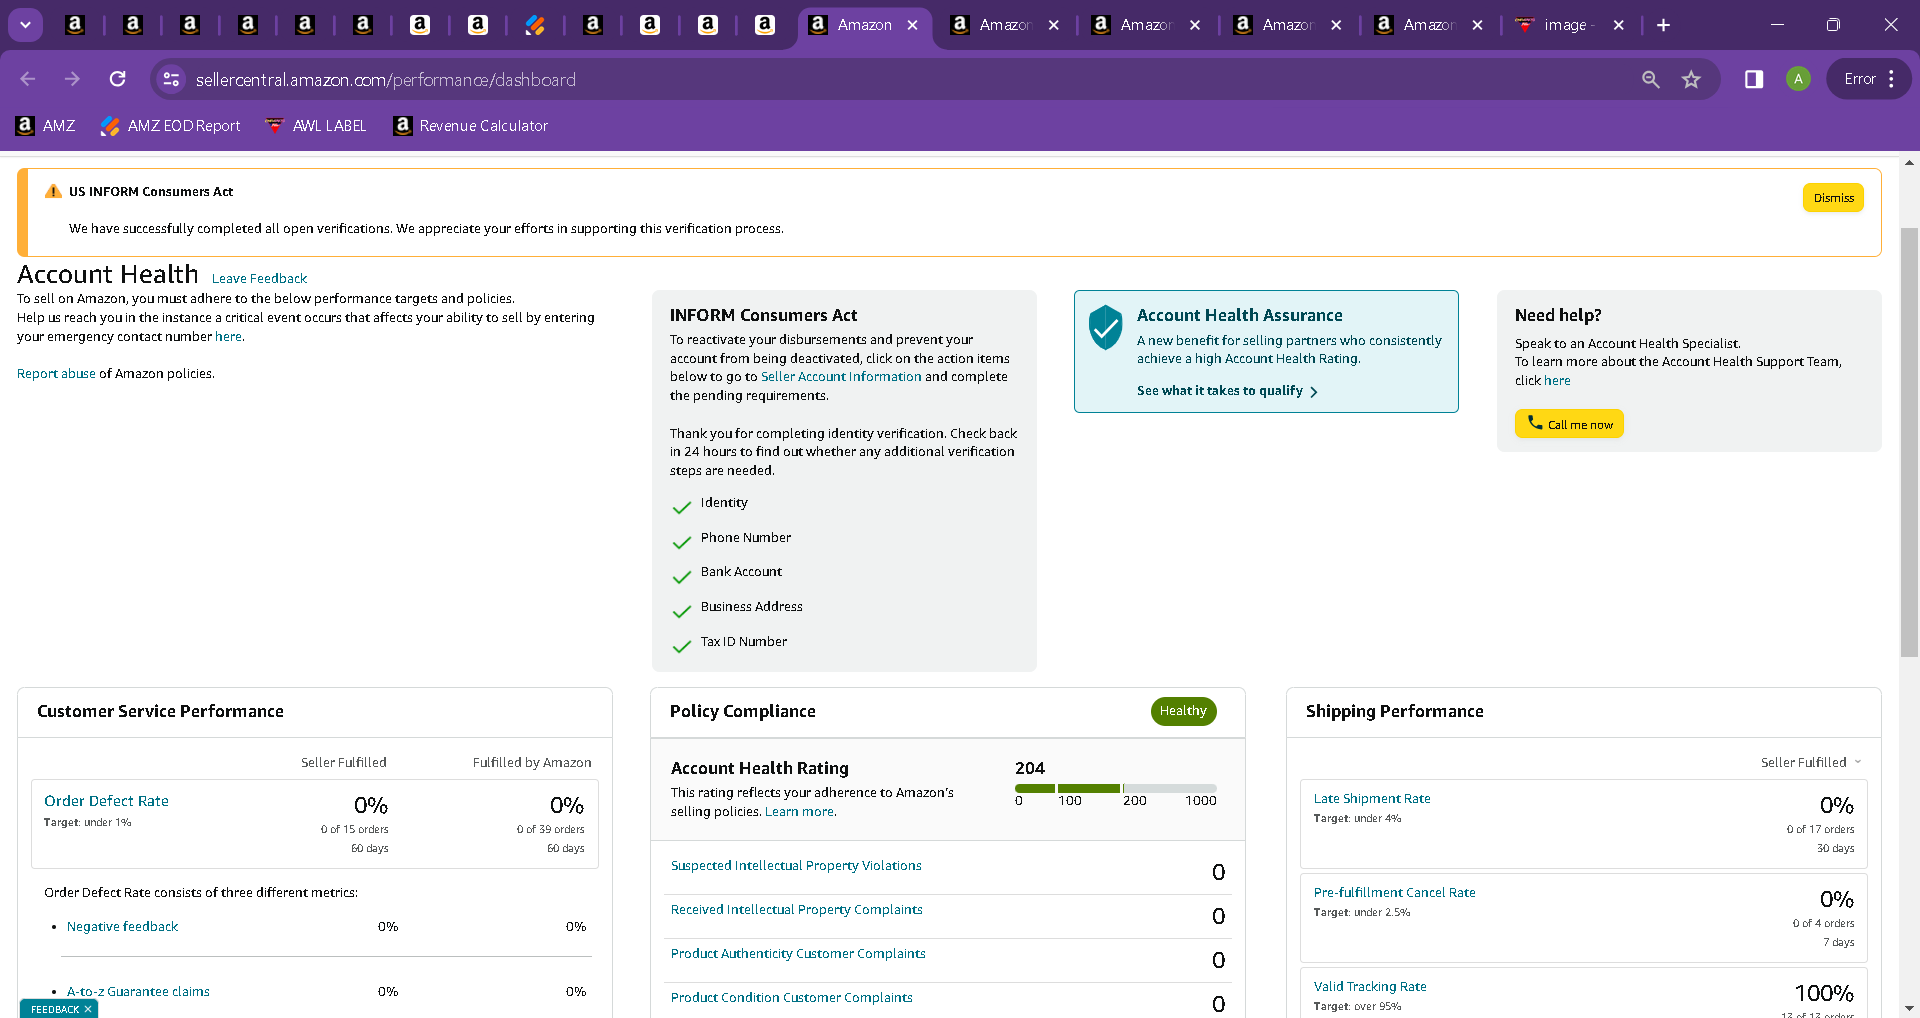Dismiss the US INFORM Consumers Act banner
1920x1018 pixels.
(x=1833, y=198)
